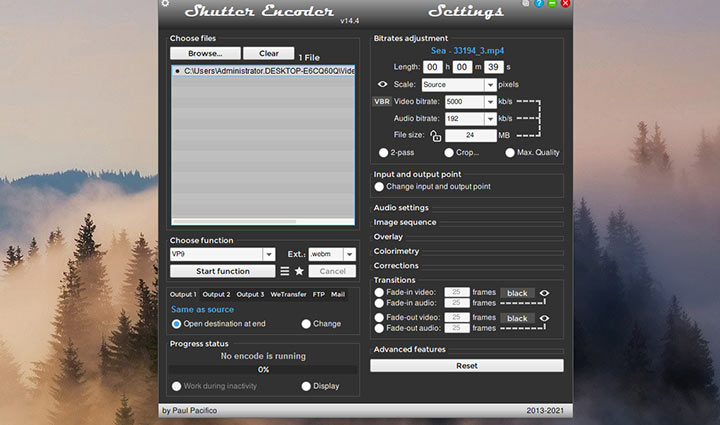Click the grey document icon beside help
Image resolution: width=720 pixels, height=425 pixels.
pos(526,4)
